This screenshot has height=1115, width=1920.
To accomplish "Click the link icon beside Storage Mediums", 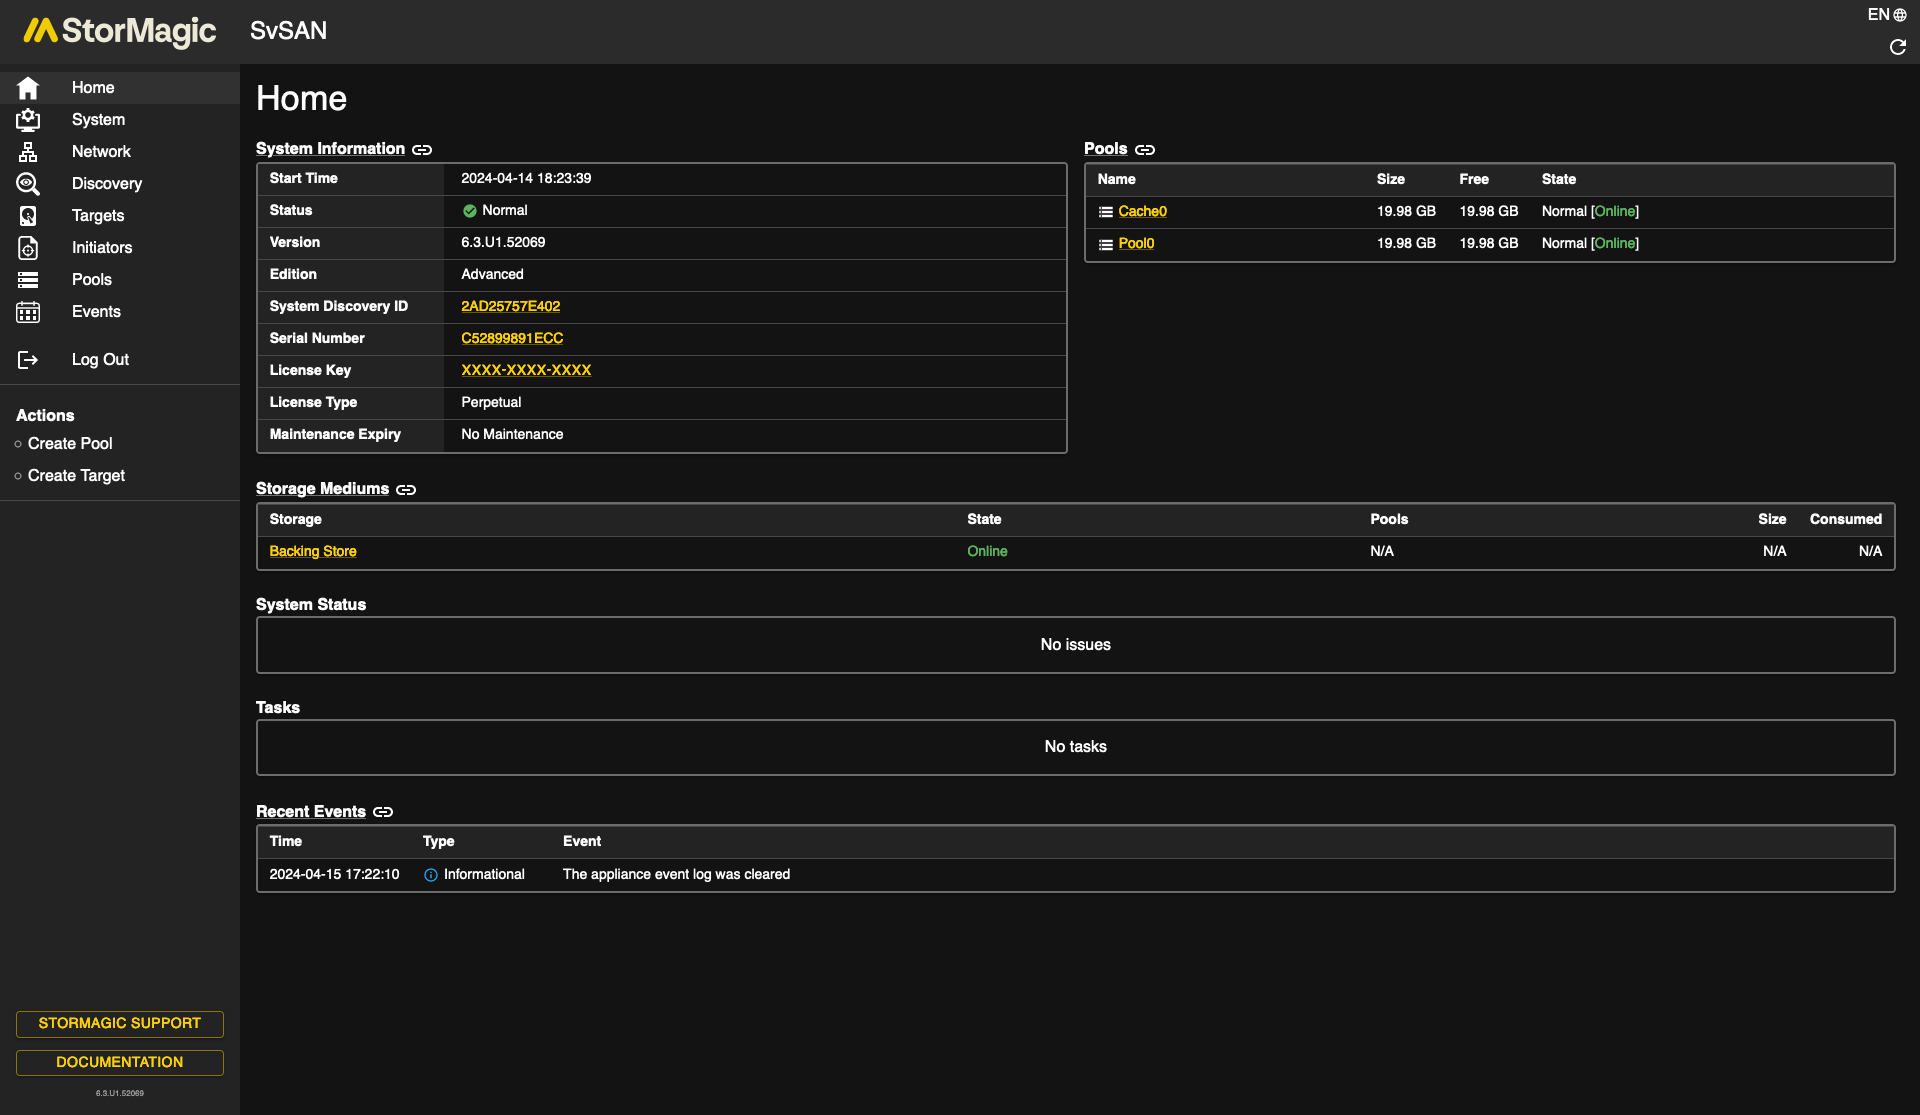I will pos(406,490).
